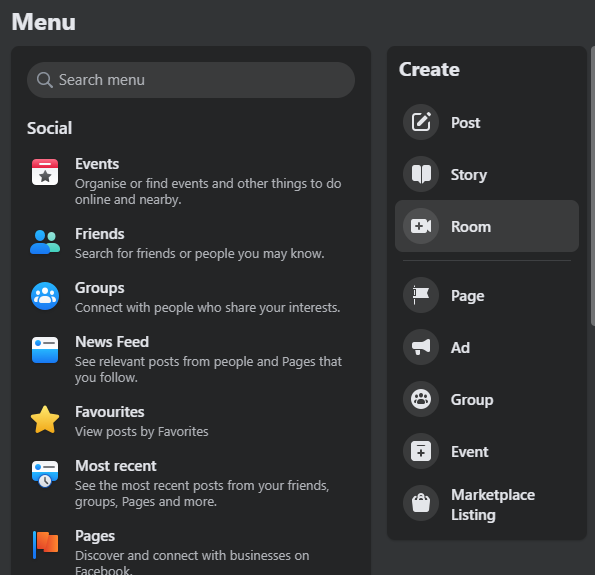
Task: Click the Friends people icon
Action: [45, 242]
